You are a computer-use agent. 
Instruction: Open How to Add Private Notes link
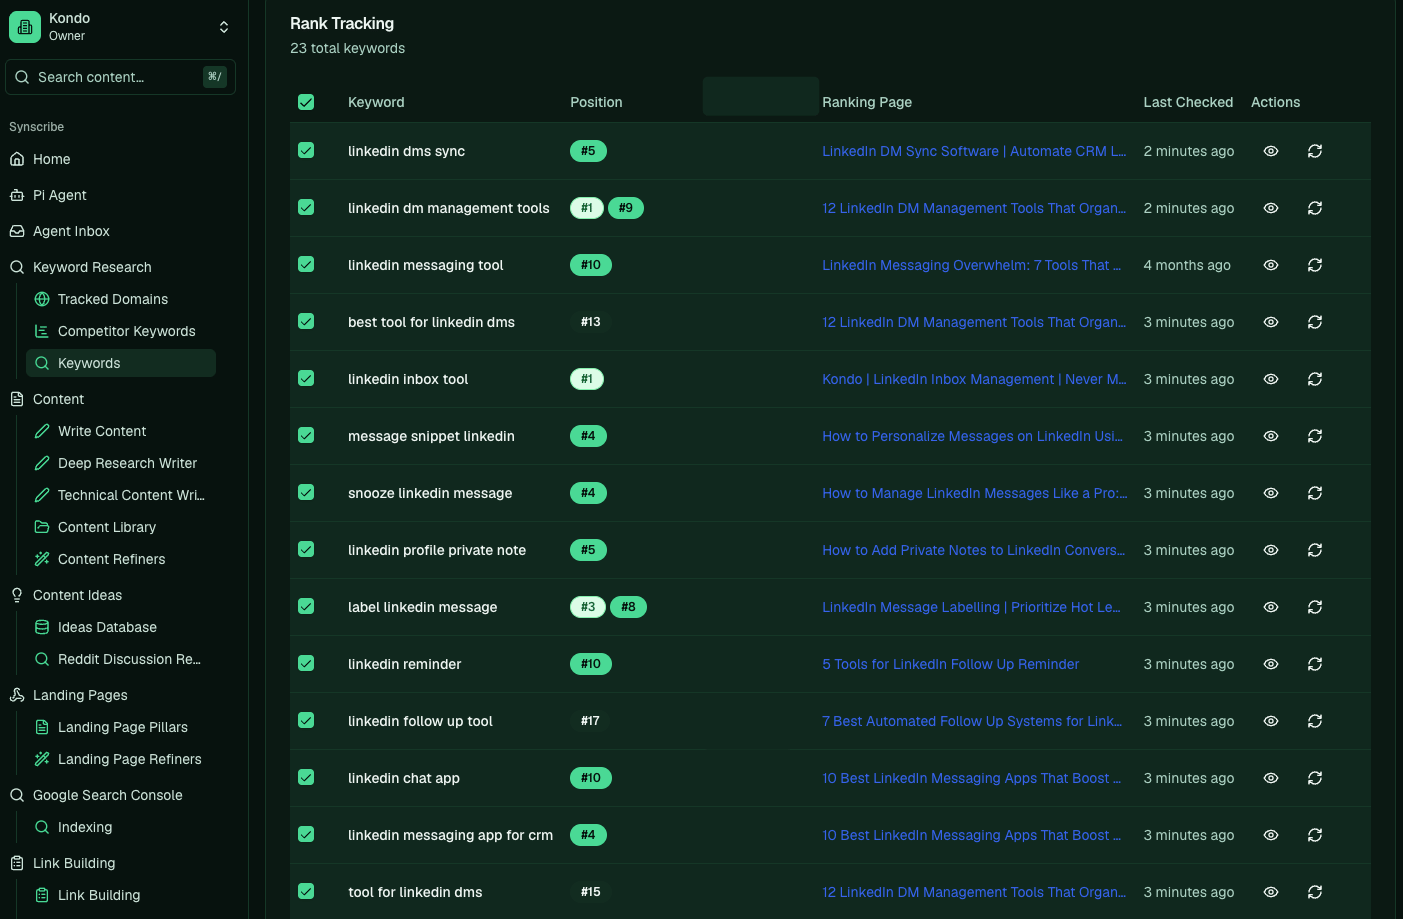(x=973, y=550)
